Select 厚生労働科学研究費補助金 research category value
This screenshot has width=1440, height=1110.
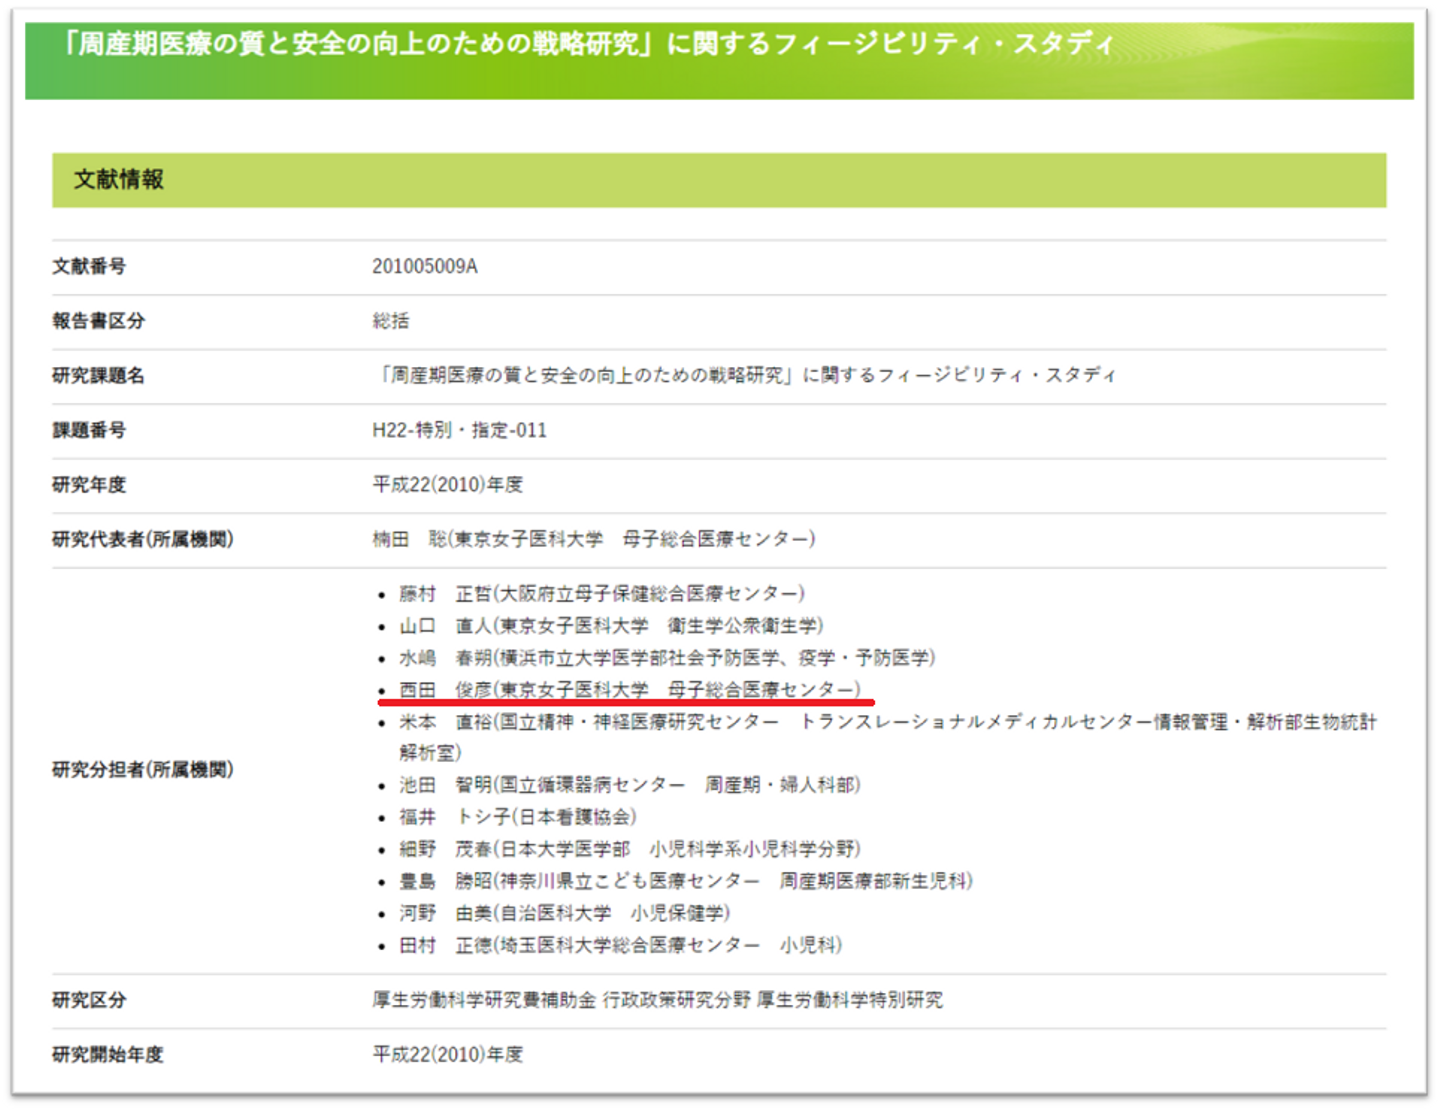click(x=658, y=1000)
